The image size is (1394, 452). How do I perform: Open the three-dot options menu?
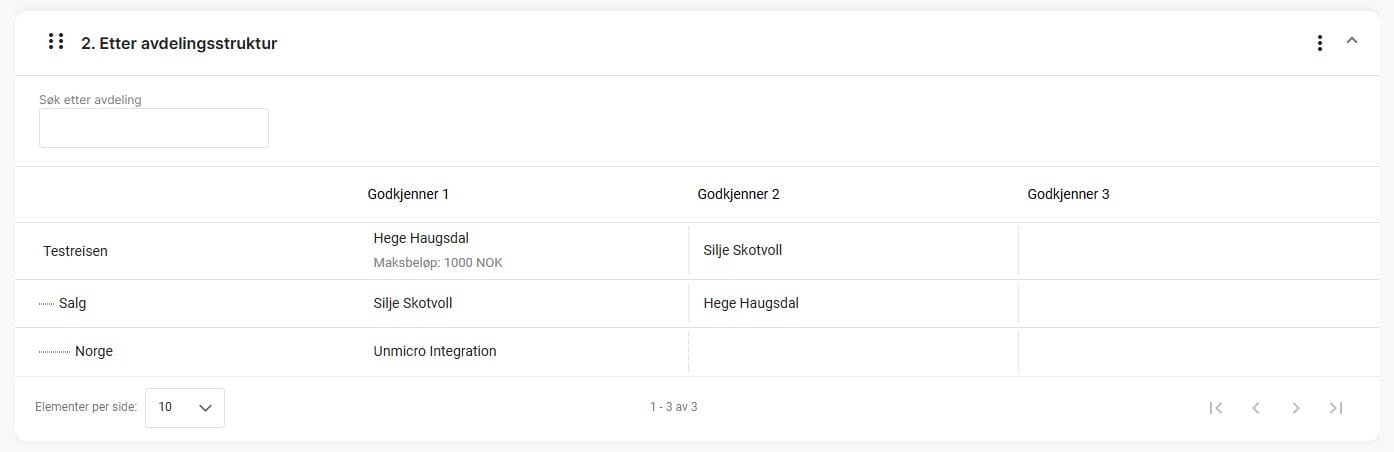[x=1320, y=43]
